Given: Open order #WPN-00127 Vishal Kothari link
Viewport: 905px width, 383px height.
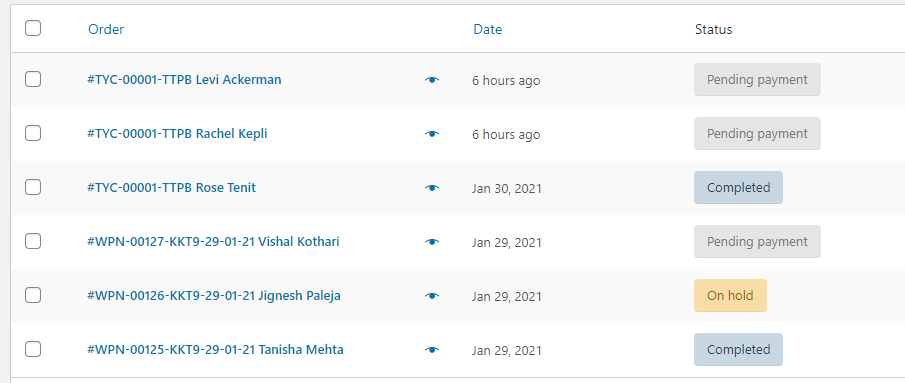Looking at the screenshot, I should coord(213,242).
